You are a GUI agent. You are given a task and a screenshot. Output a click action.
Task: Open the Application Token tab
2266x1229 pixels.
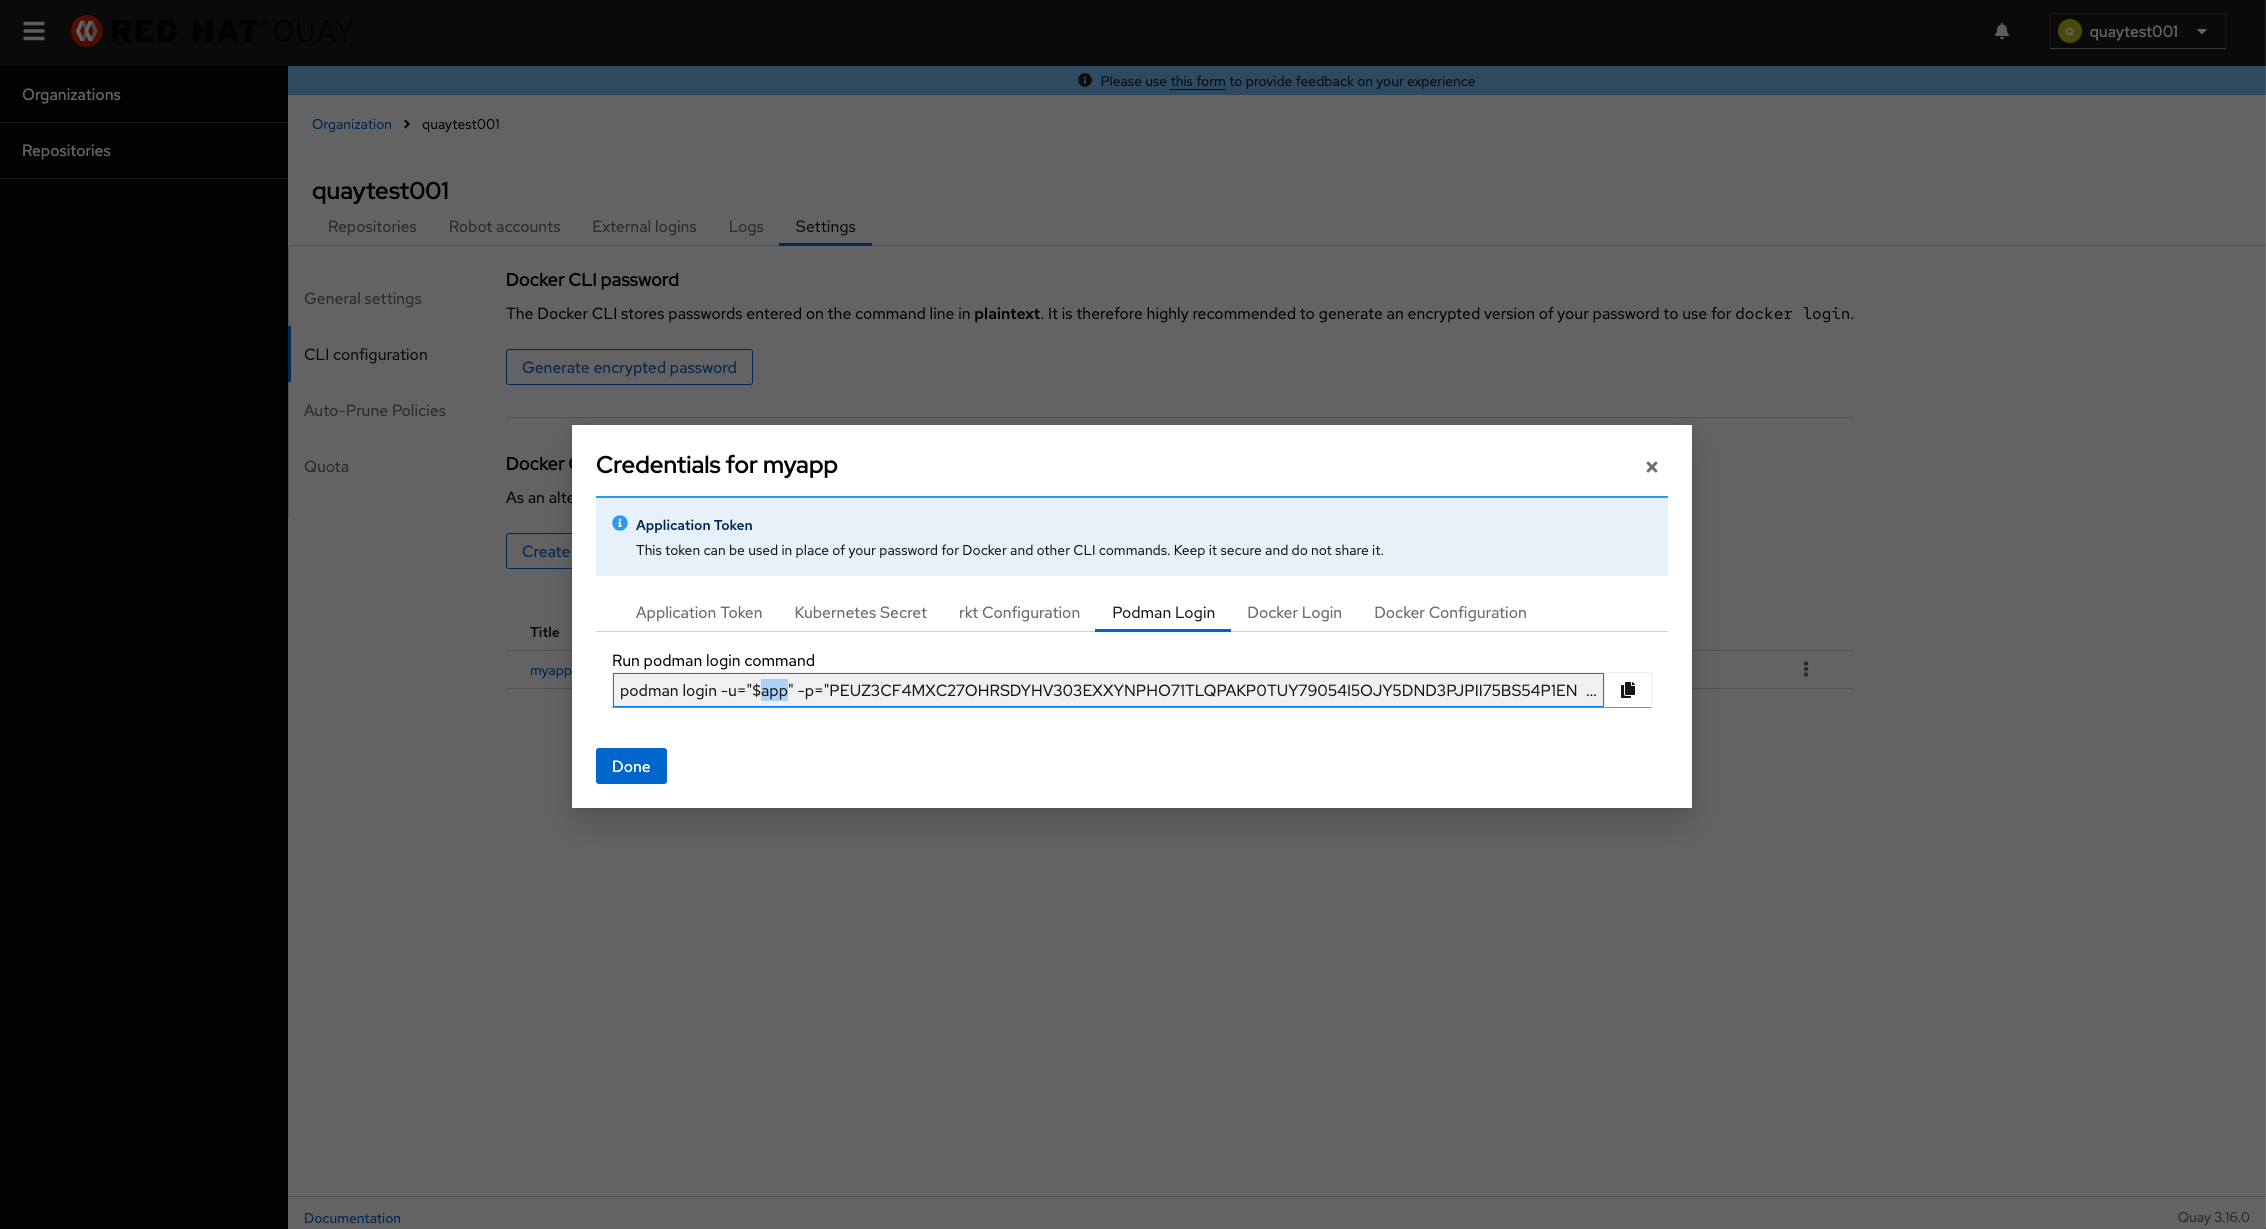click(x=699, y=612)
